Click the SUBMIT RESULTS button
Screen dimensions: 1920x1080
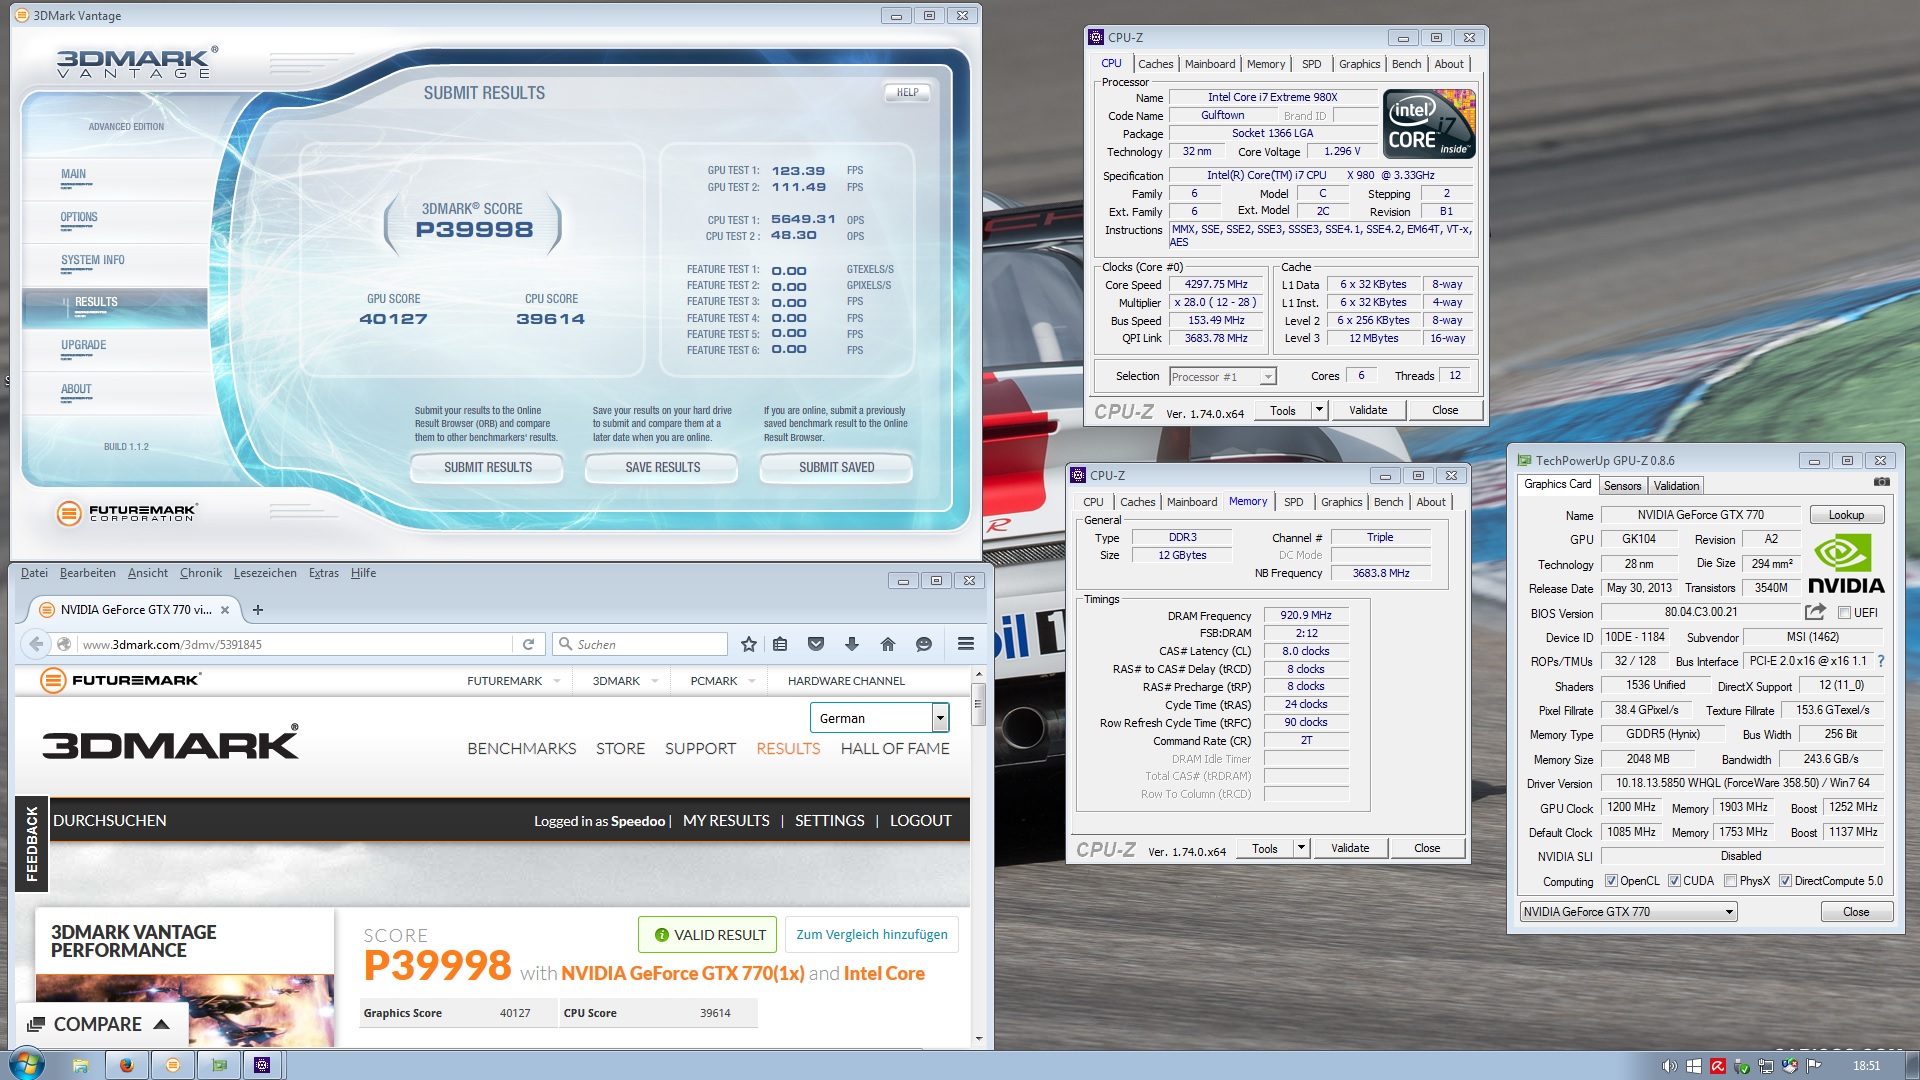[x=487, y=467]
